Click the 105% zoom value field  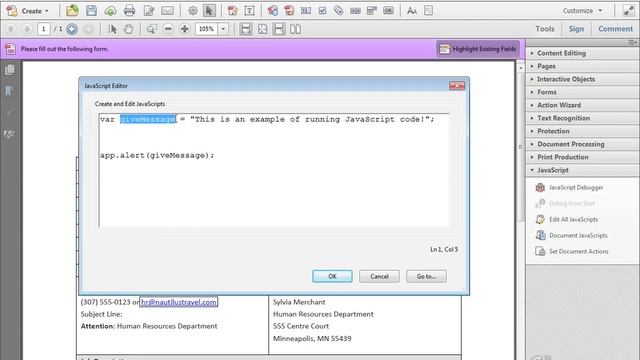click(x=207, y=29)
